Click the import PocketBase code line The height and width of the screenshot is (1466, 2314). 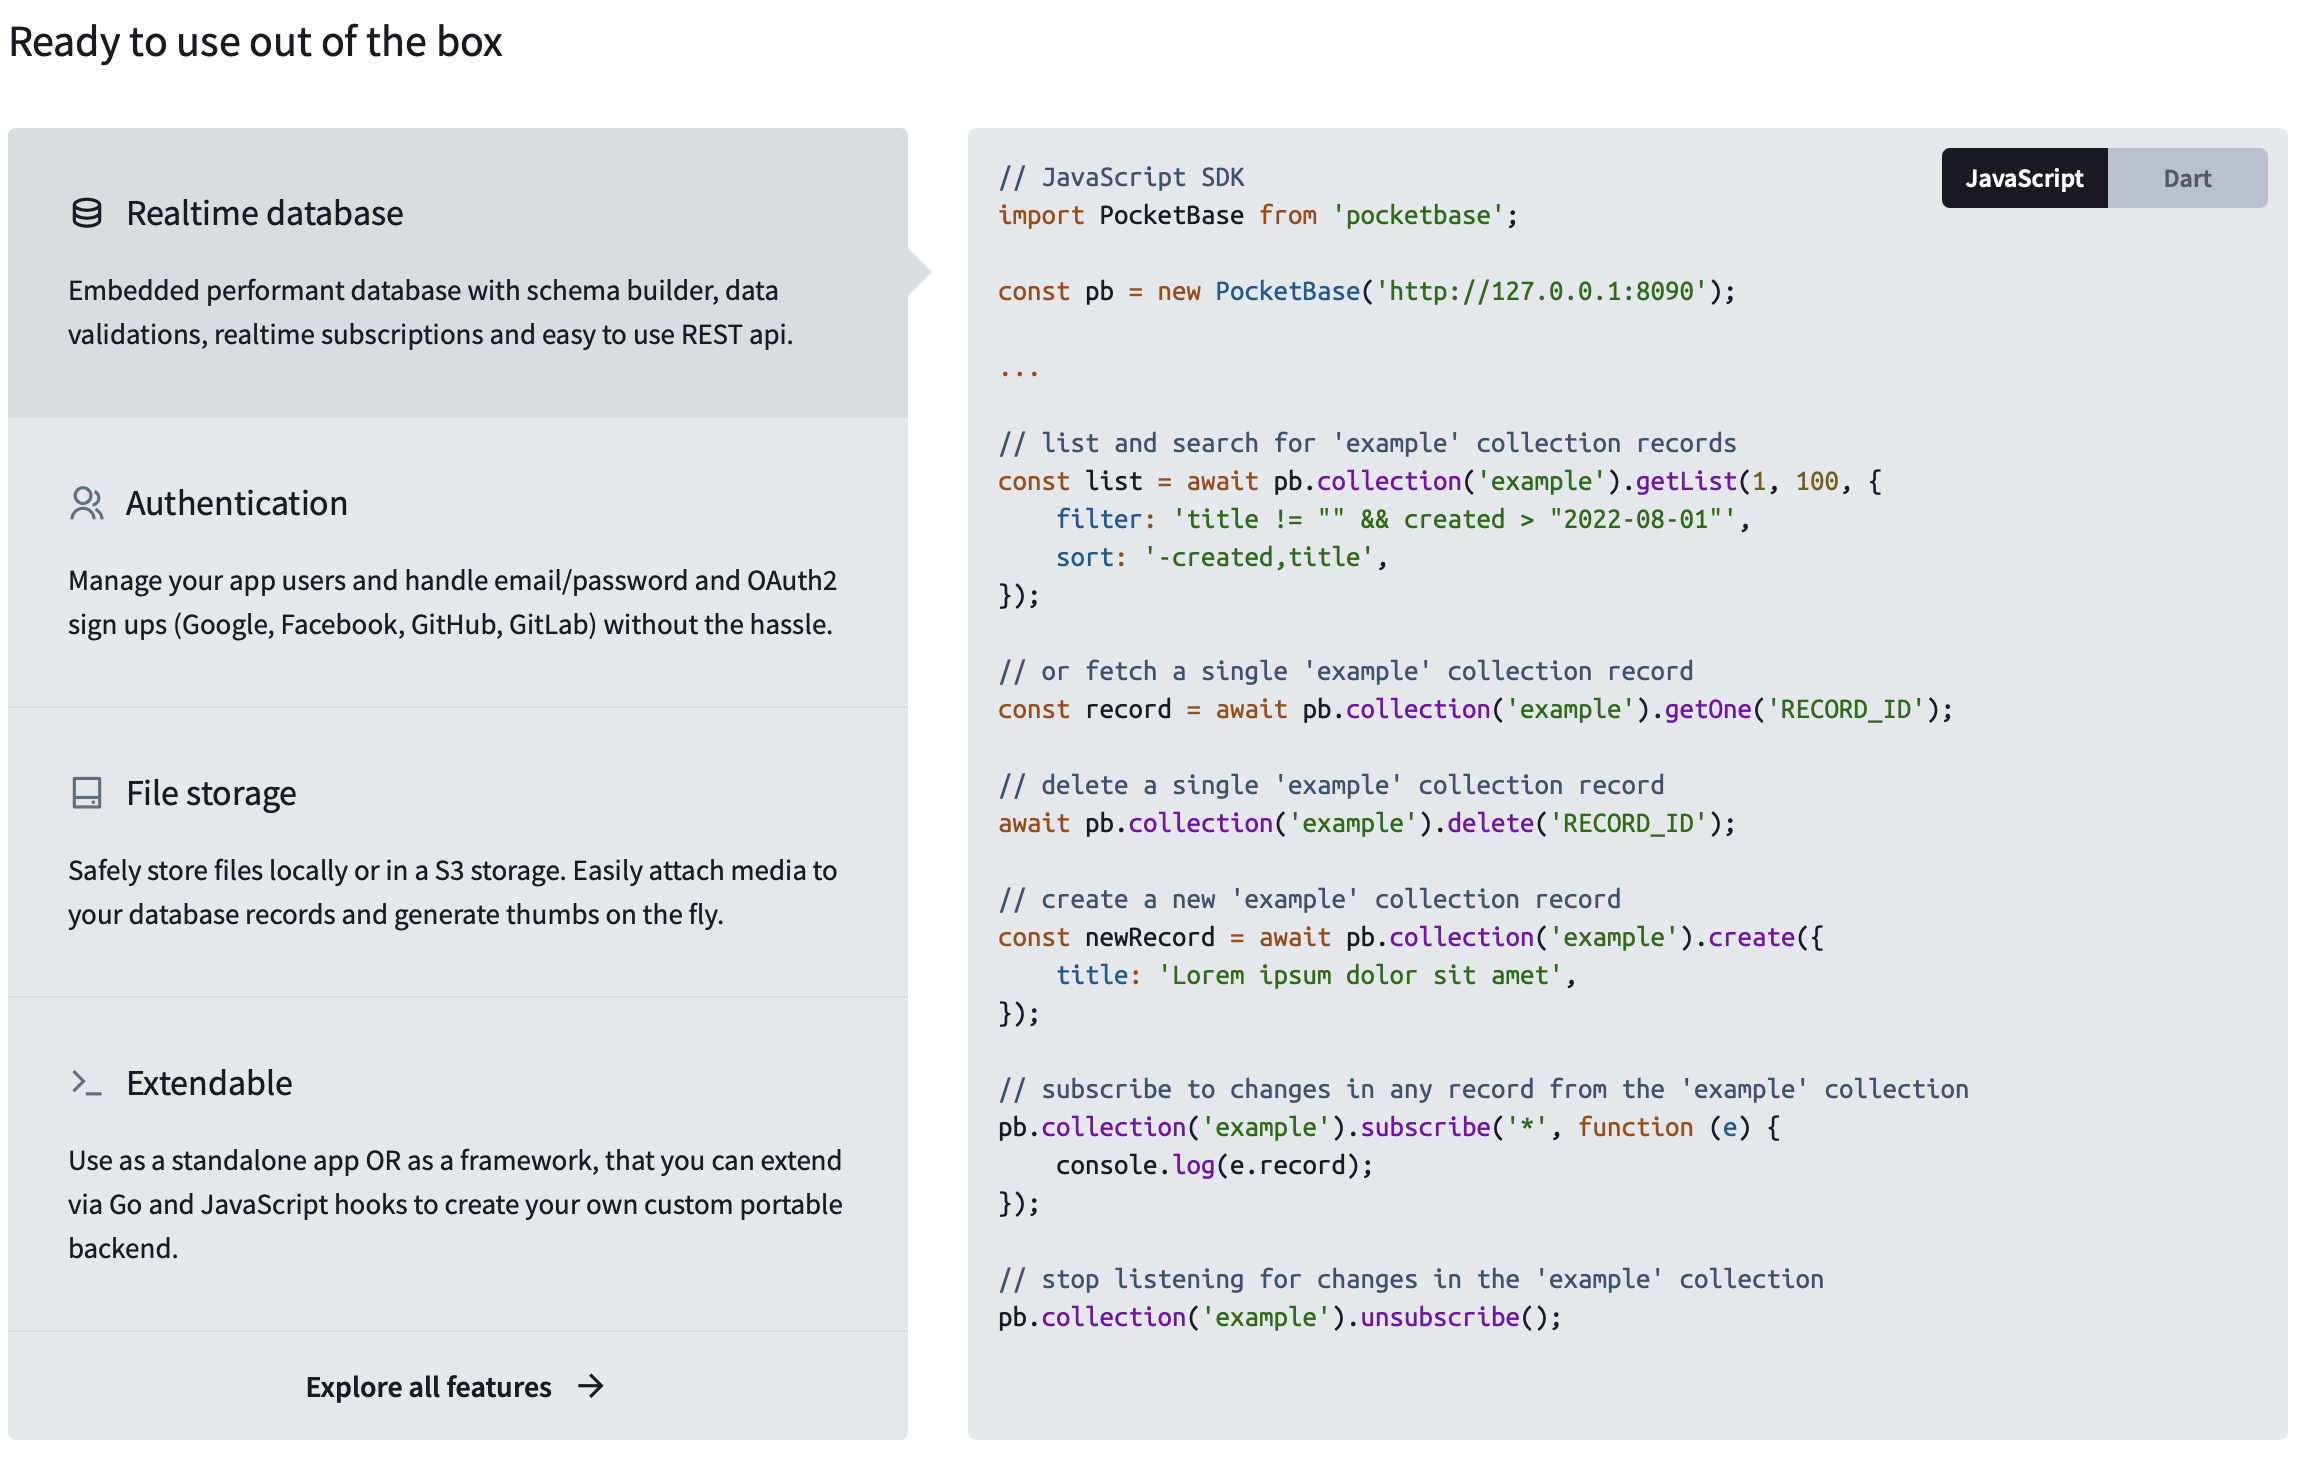pyautogui.click(x=1257, y=215)
